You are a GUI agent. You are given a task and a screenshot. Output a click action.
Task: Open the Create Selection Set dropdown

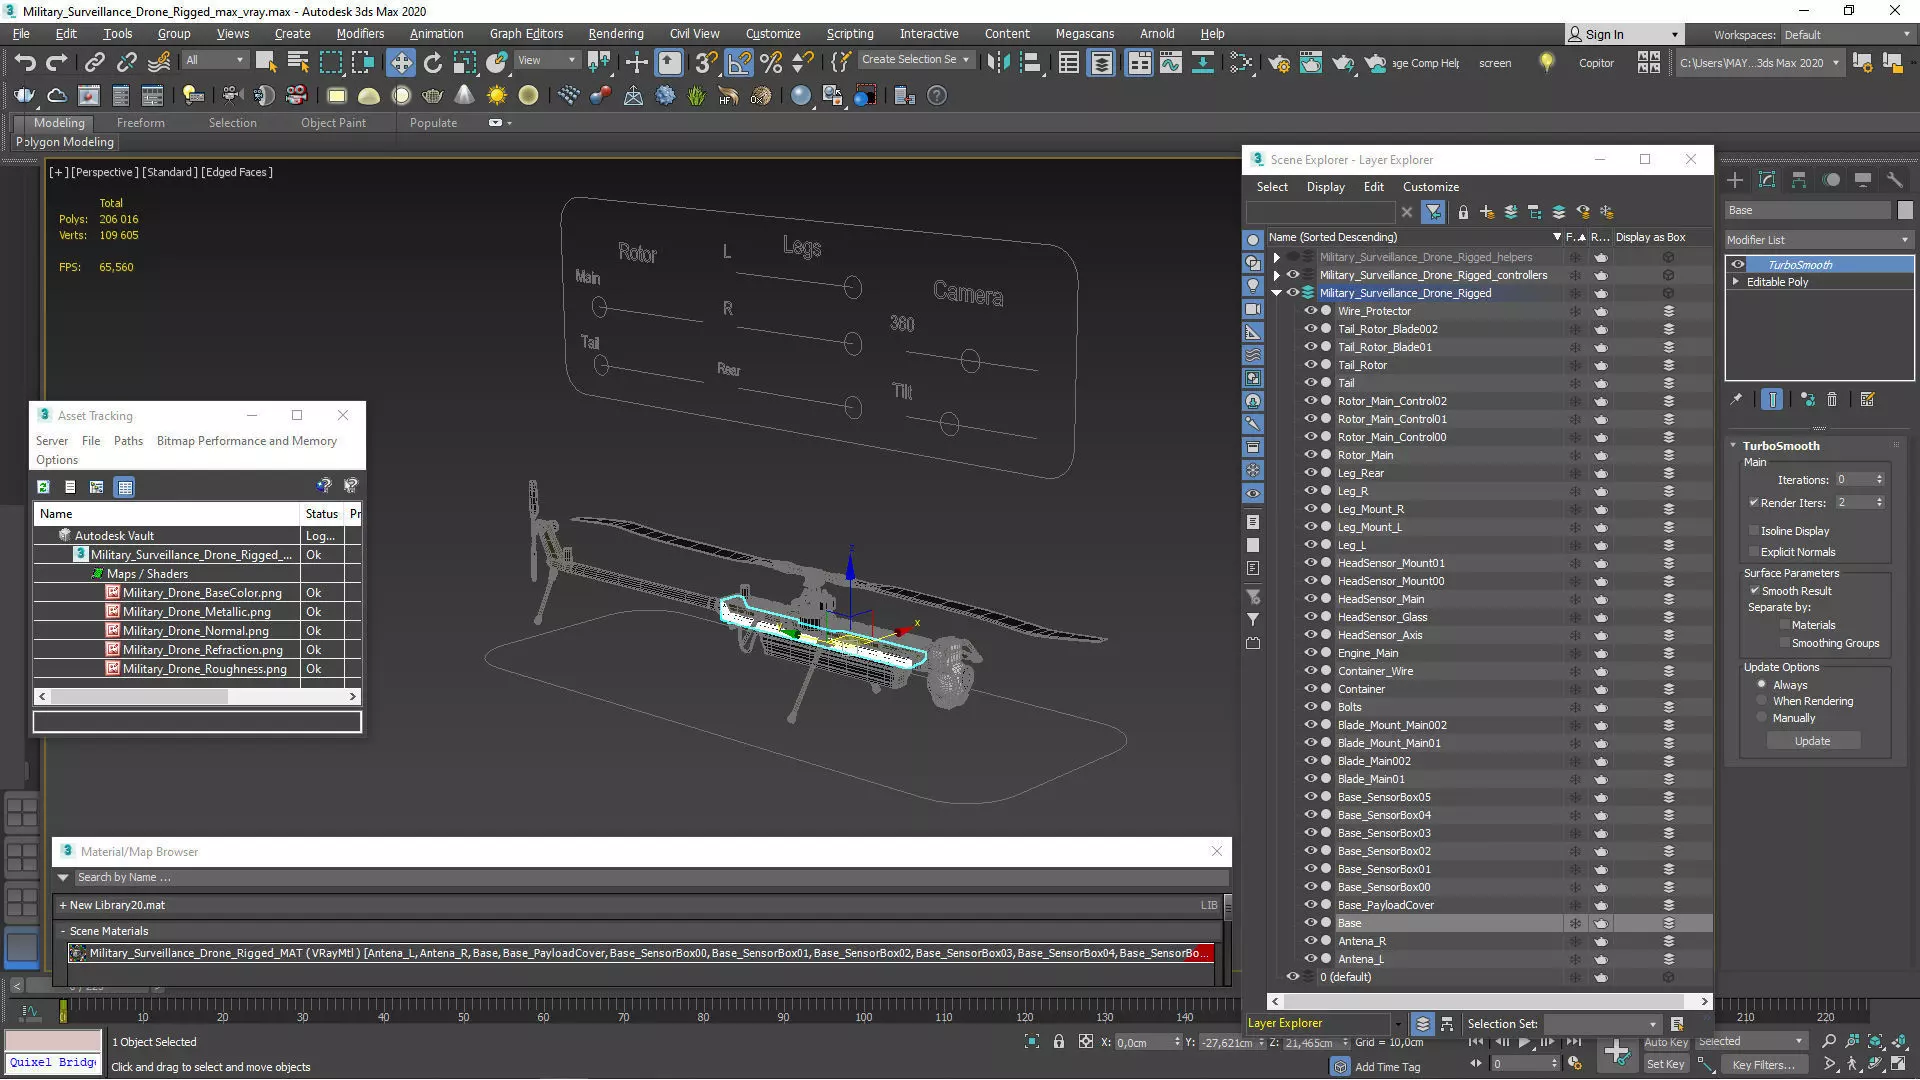[915, 60]
